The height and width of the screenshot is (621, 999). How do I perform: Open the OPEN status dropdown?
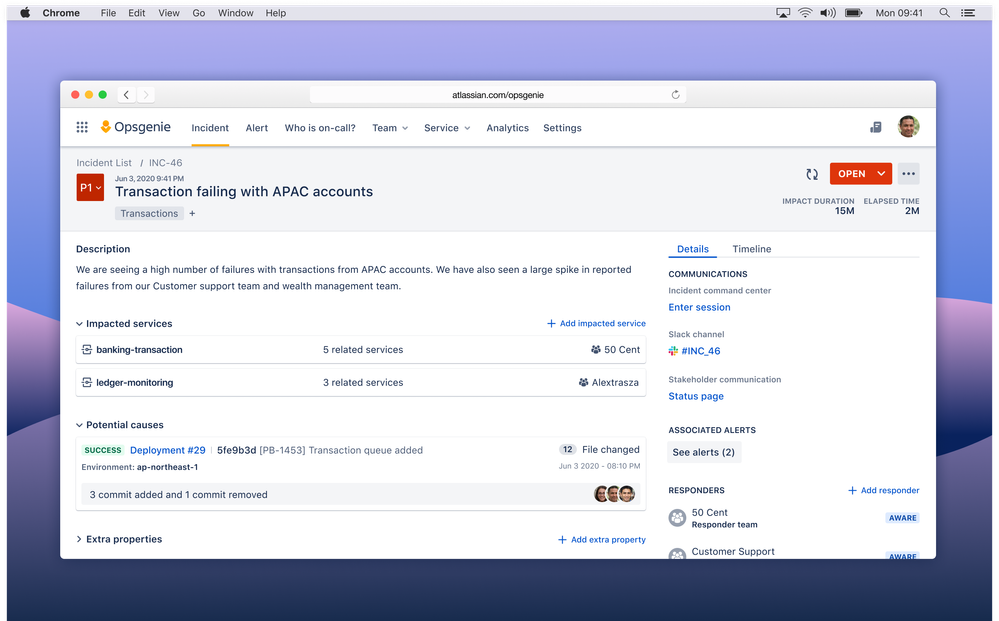[861, 173]
